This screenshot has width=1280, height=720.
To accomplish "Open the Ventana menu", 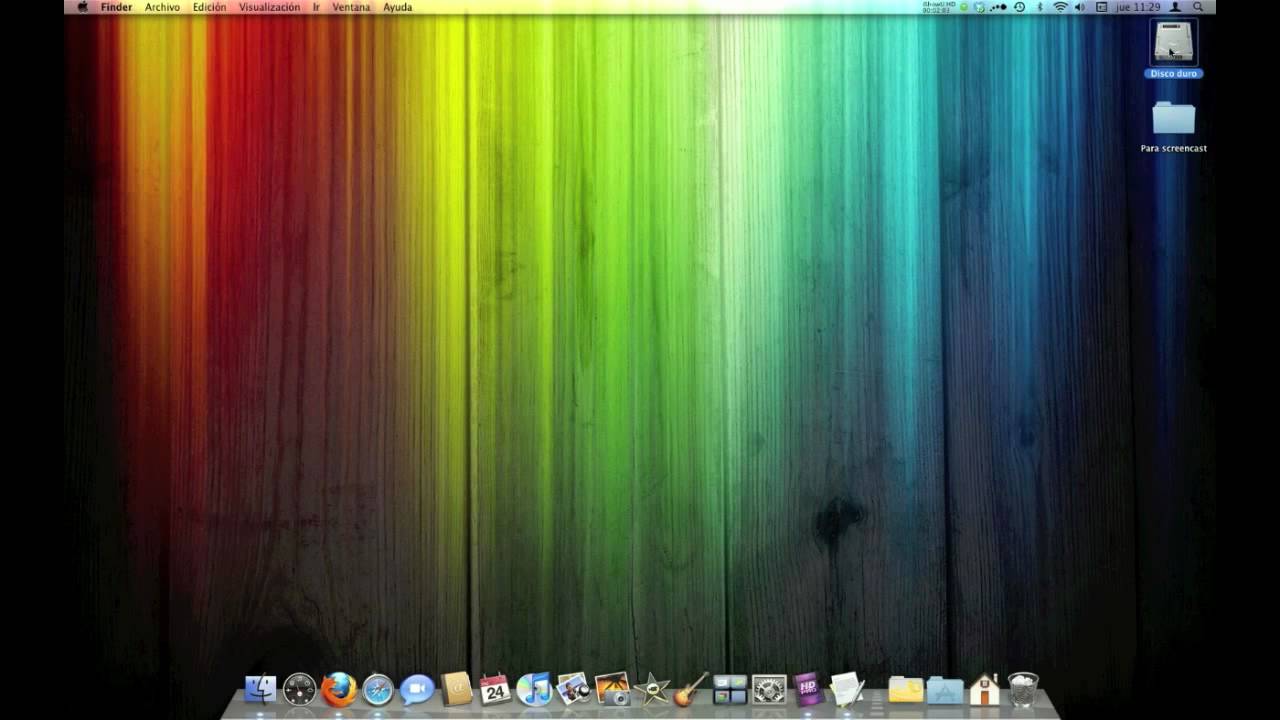I will pyautogui.click(x=351, y=7).
